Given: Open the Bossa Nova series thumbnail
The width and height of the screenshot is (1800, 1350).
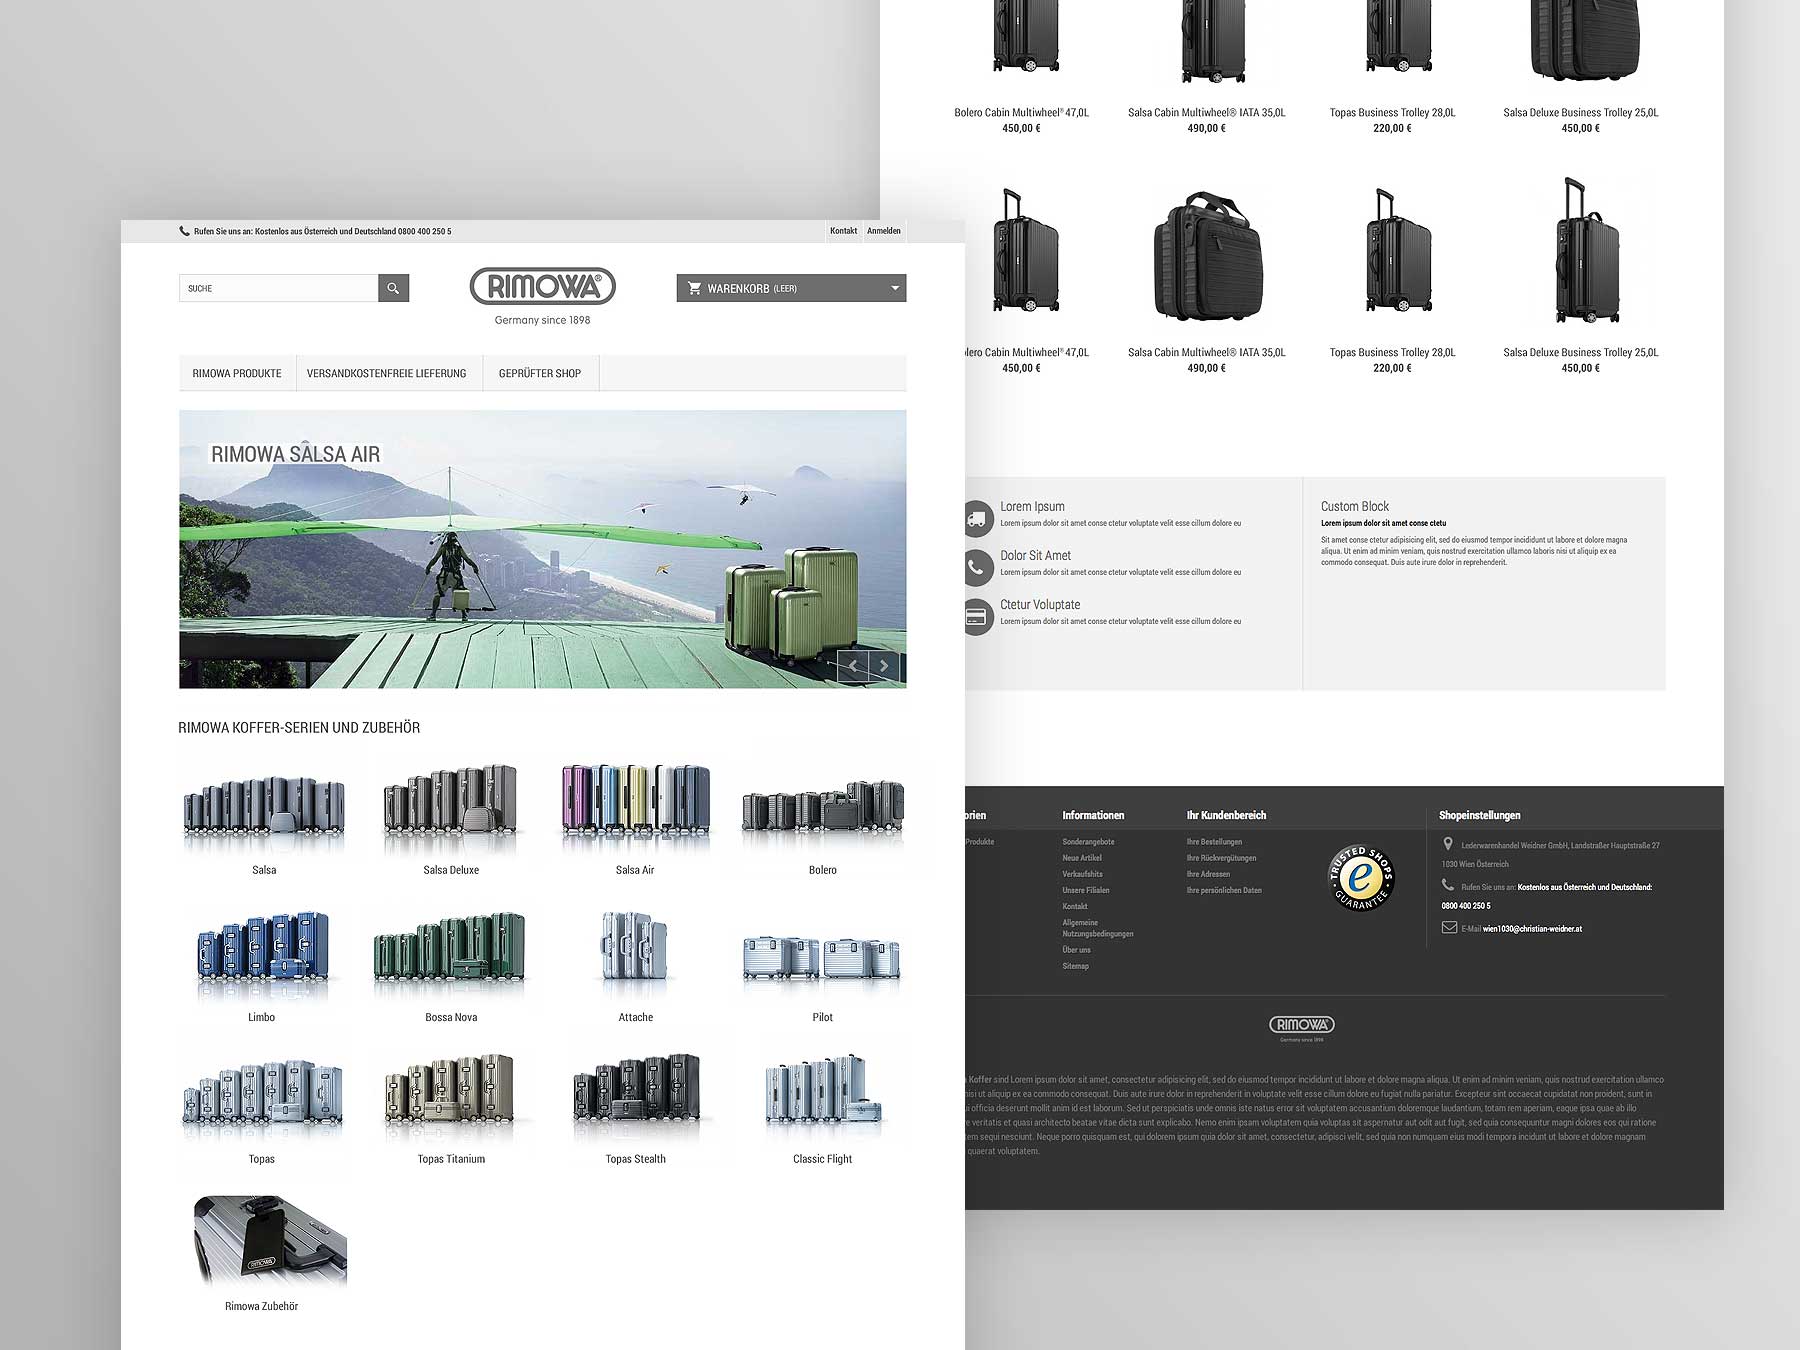Looking at the screenshot, I should point(450,950).
